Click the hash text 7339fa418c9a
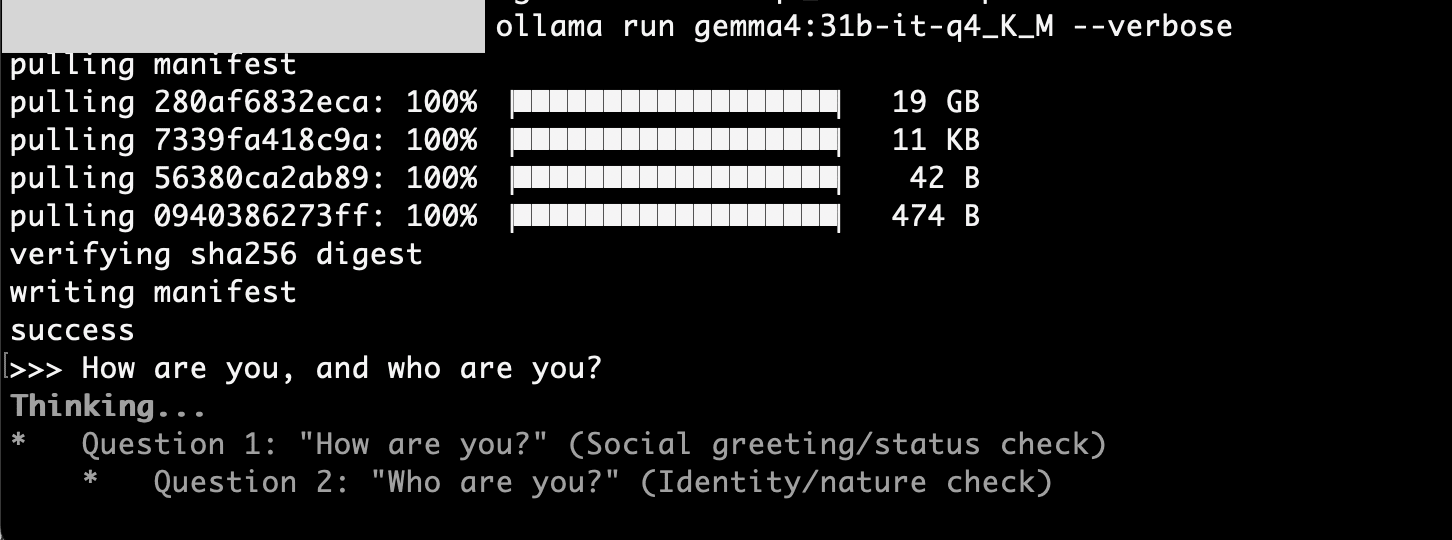The image size is (1452, 540). point(262,141)
